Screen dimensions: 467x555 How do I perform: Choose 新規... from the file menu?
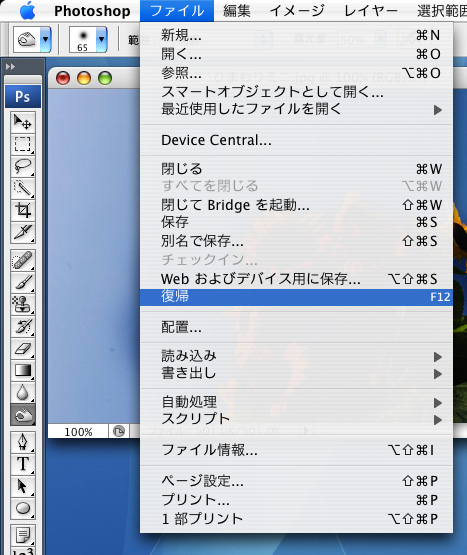click(296, 35)
